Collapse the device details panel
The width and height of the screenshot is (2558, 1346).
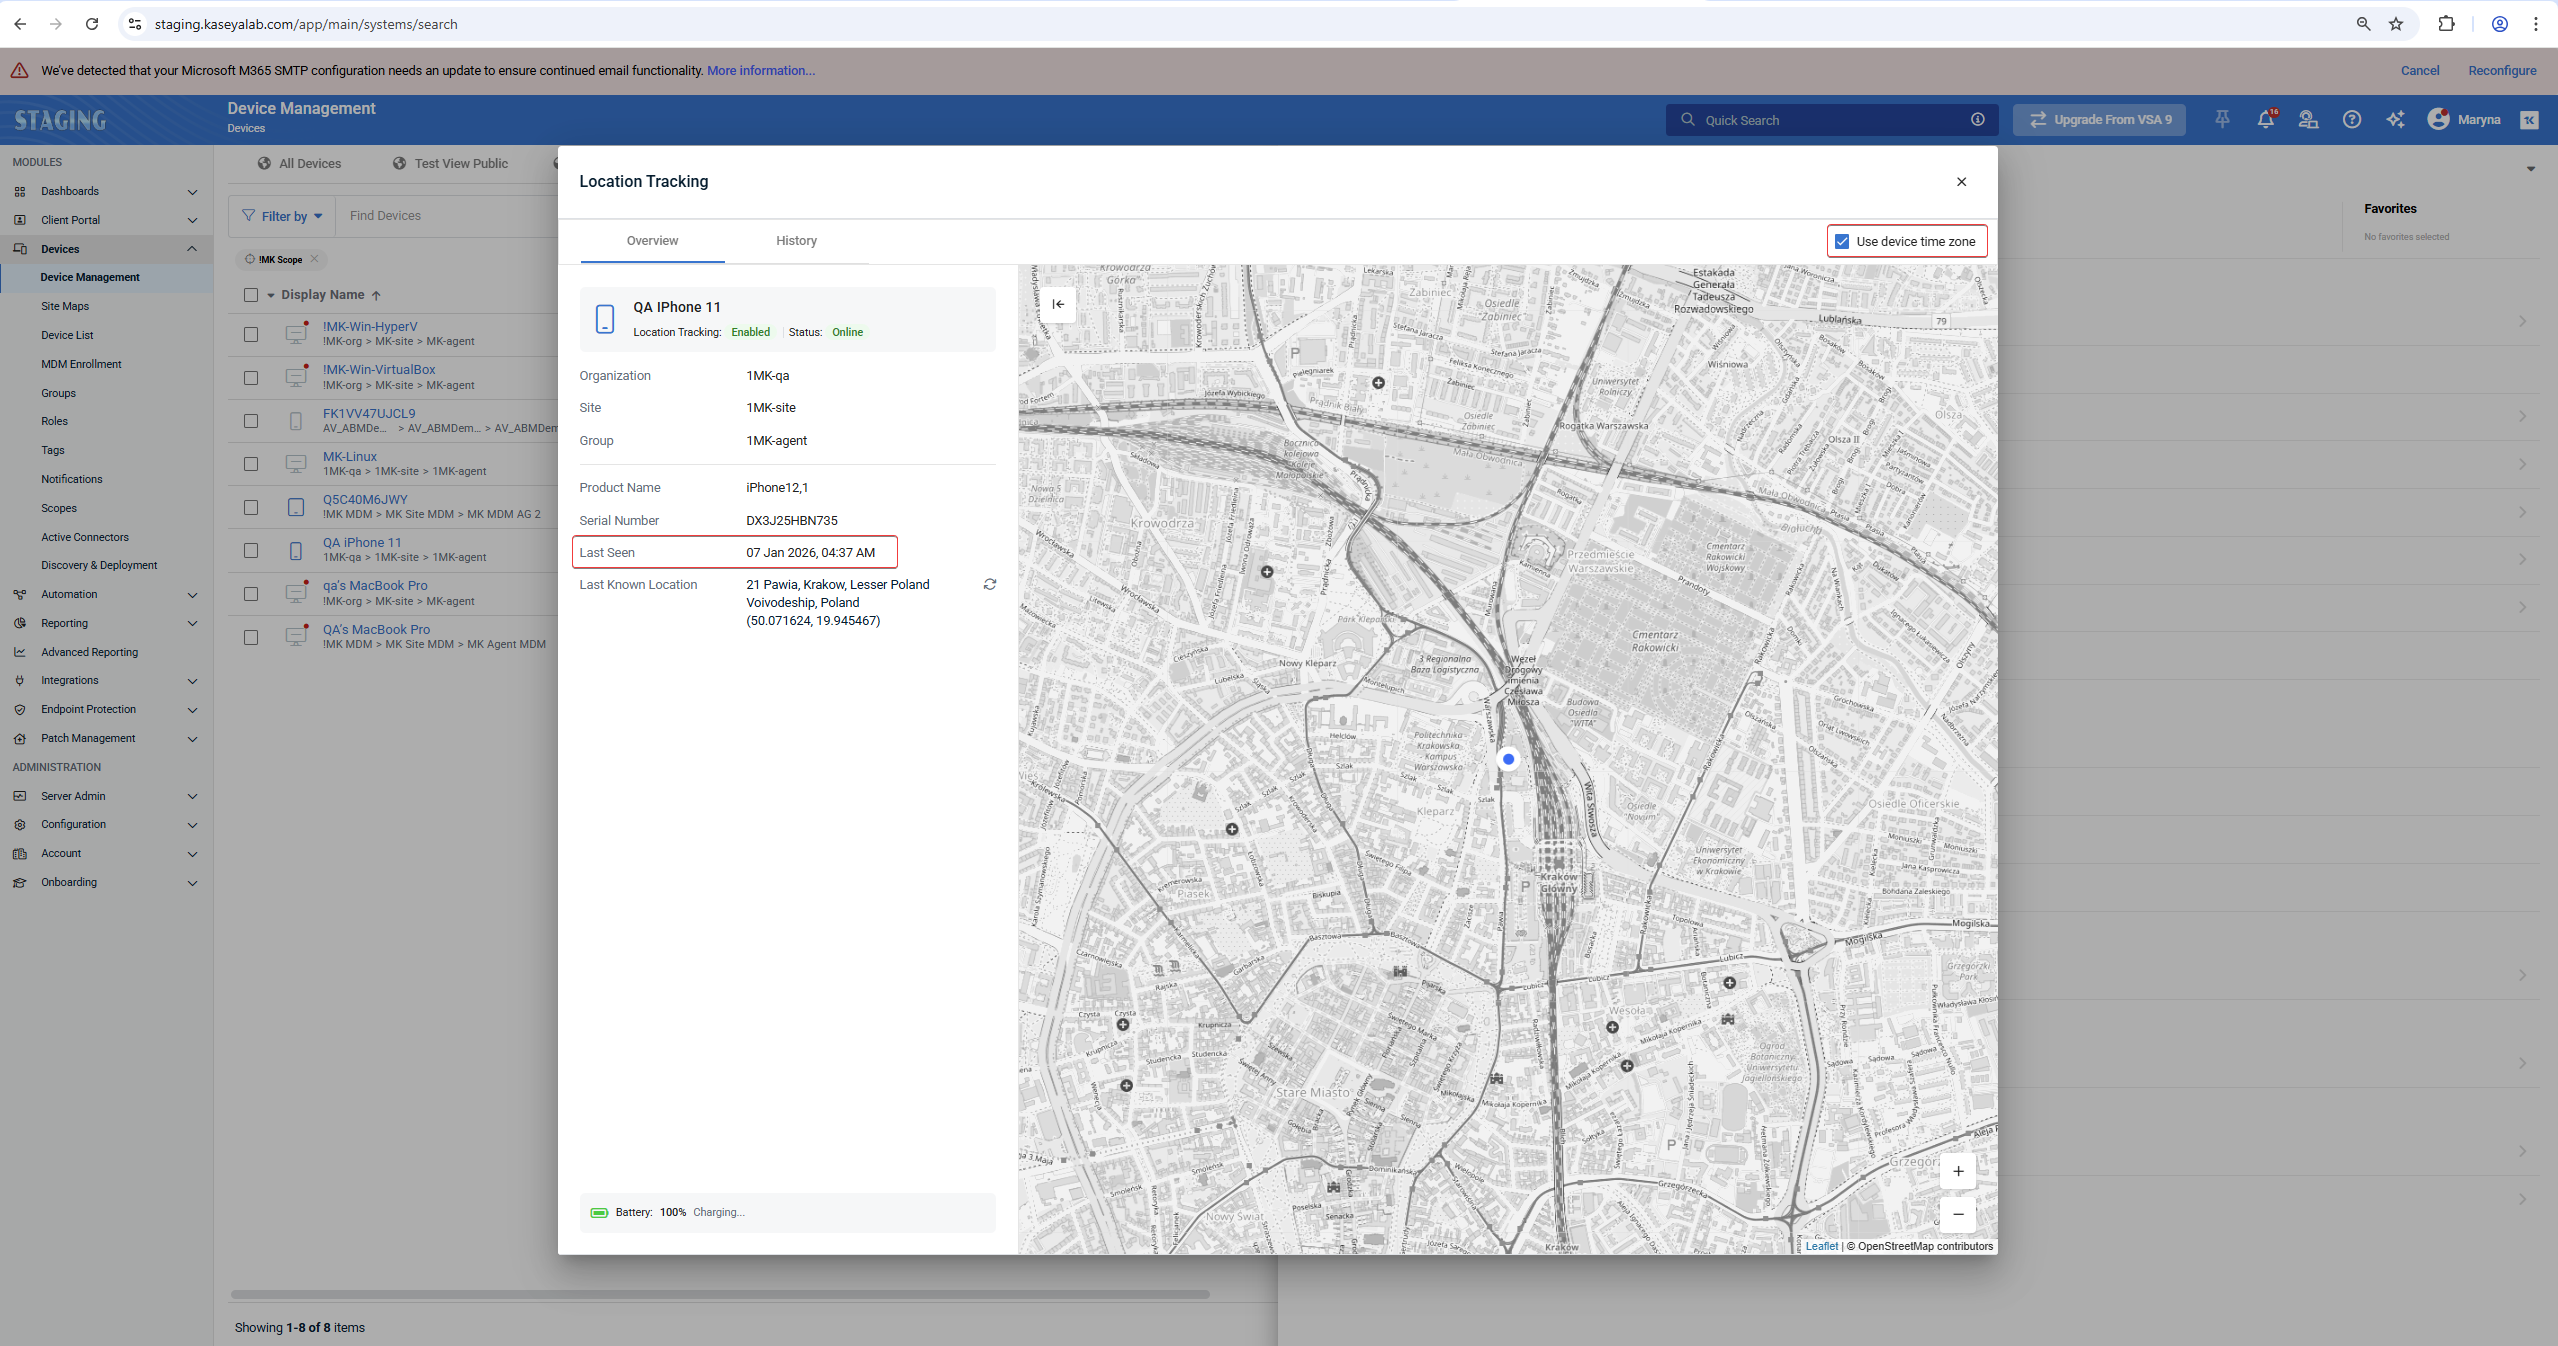(1058, 304)
